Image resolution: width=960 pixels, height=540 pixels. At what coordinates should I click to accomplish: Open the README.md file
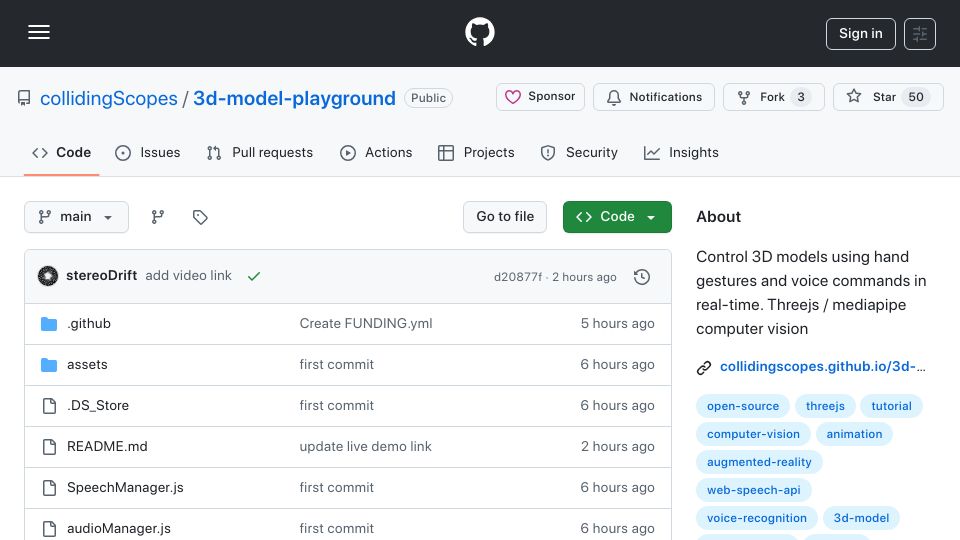coord(107,446)
